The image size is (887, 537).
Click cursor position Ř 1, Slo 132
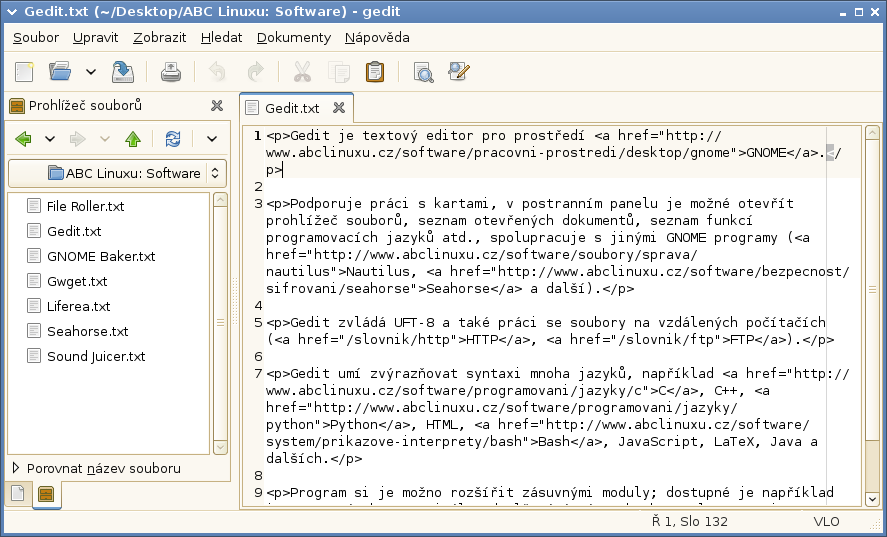coord(690,522)
